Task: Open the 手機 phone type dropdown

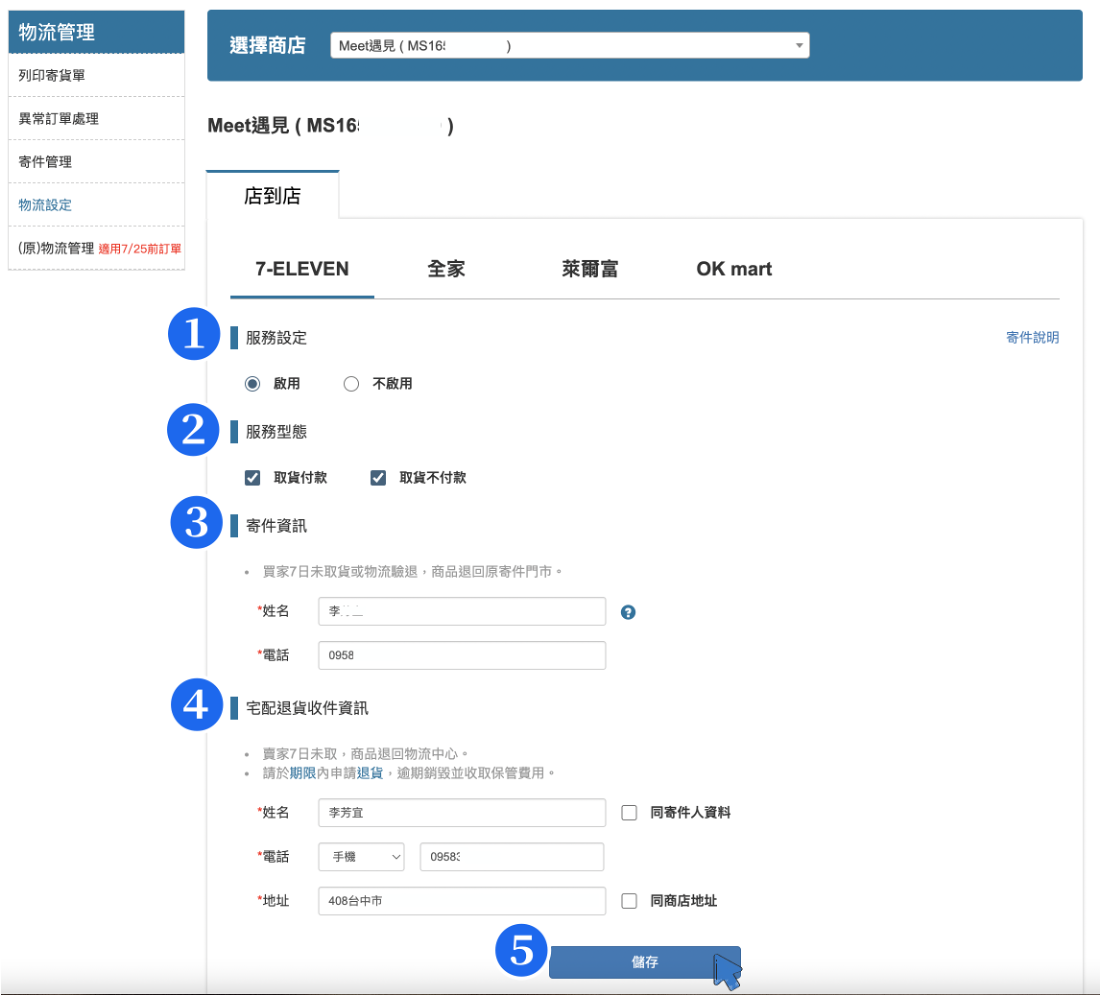Action: pos(361,857)
